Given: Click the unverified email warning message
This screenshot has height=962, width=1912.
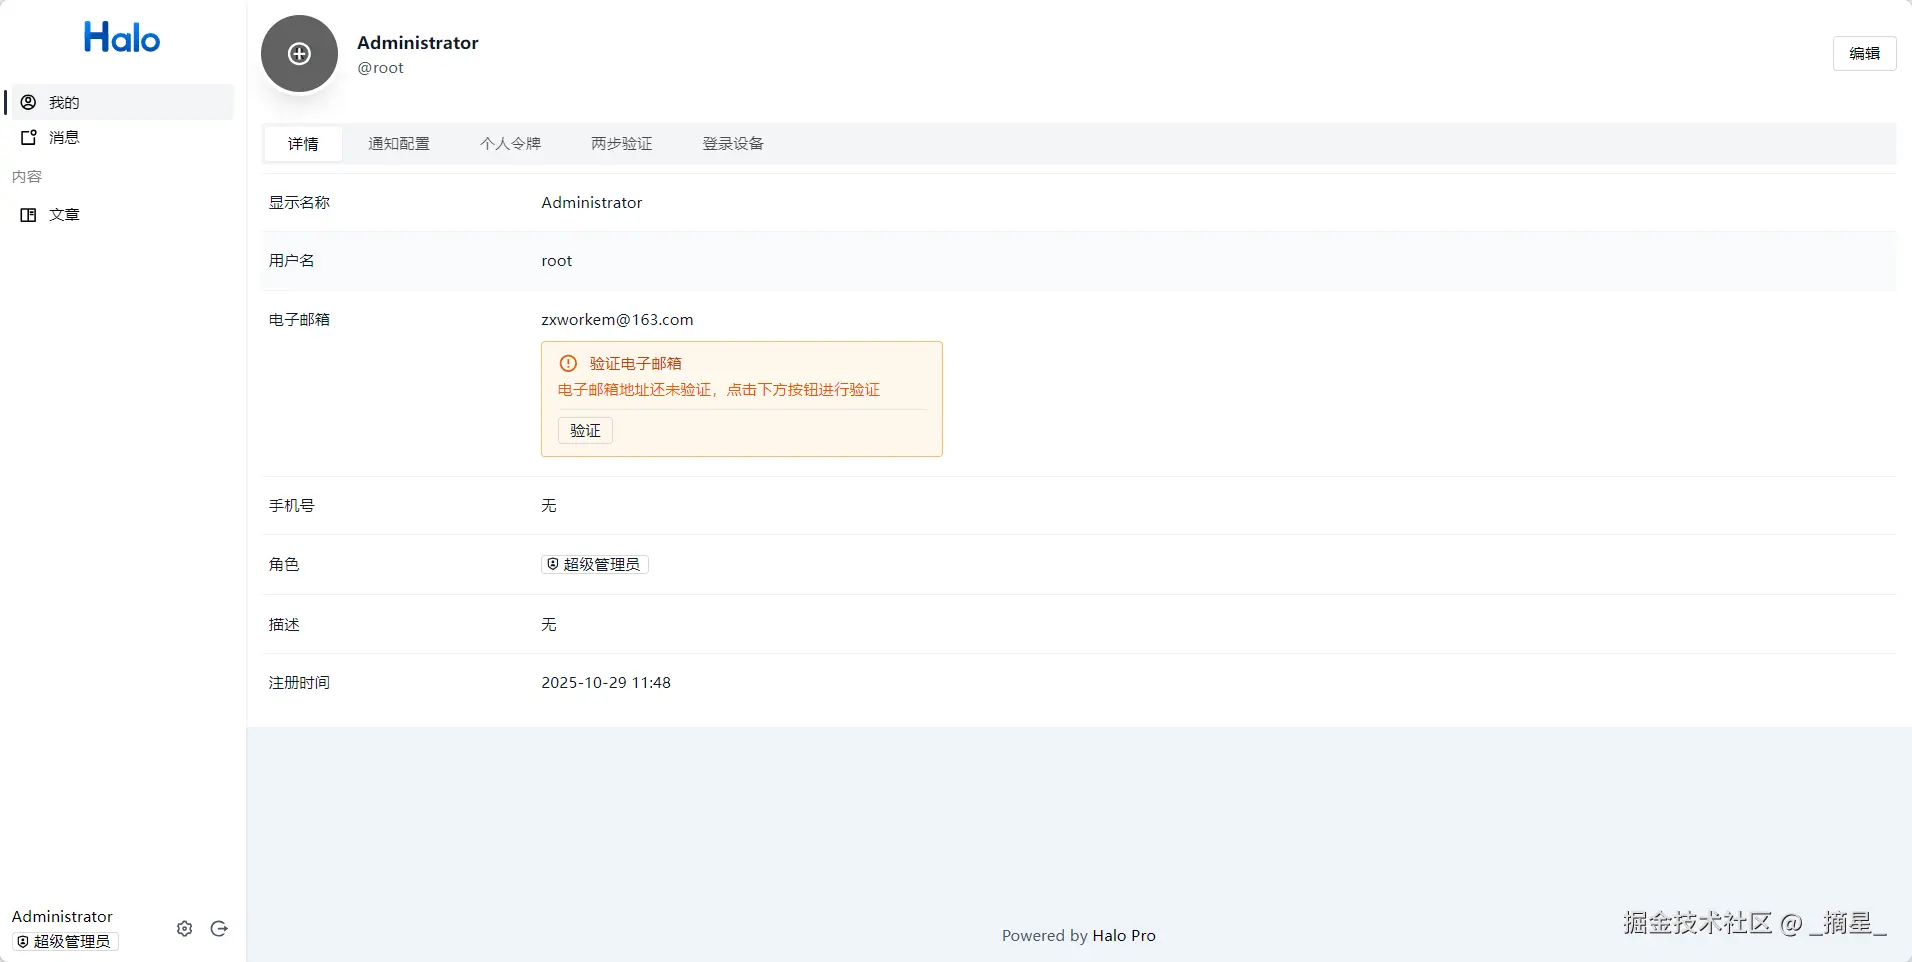Looking at the screenshot, I should click(719, 390).
